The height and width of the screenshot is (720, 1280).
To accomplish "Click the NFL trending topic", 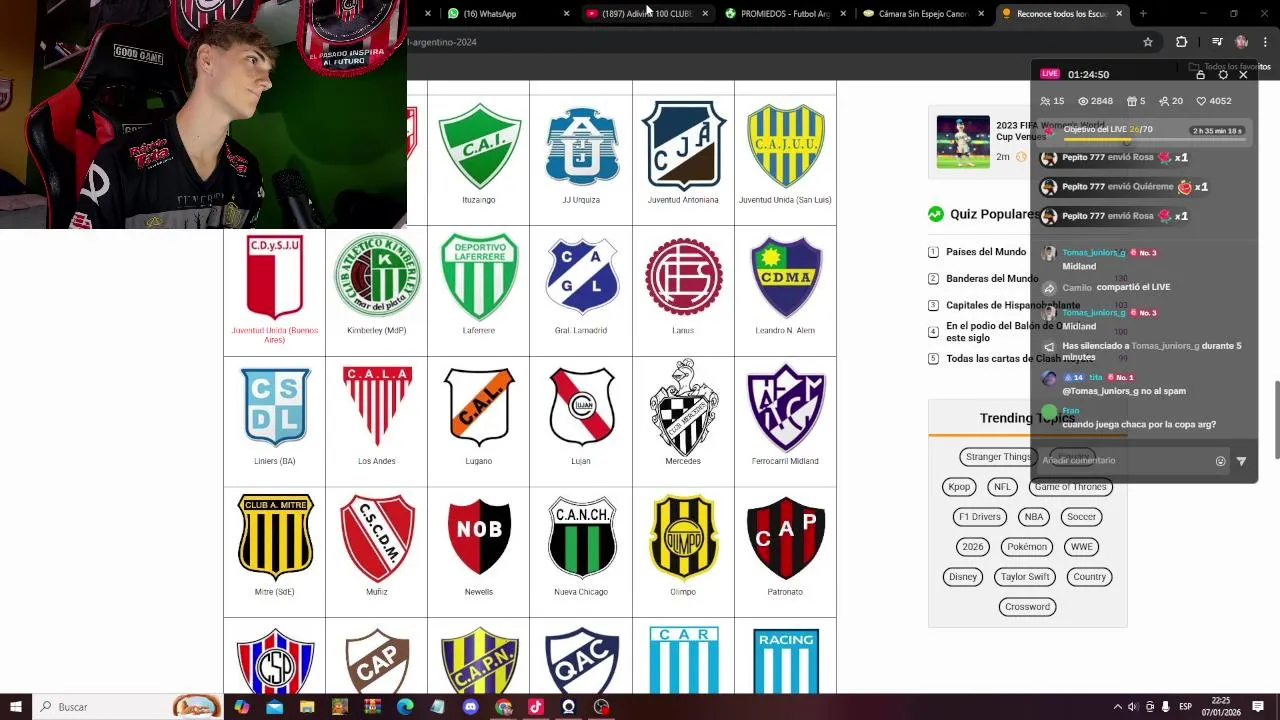I will (1002, 487).
